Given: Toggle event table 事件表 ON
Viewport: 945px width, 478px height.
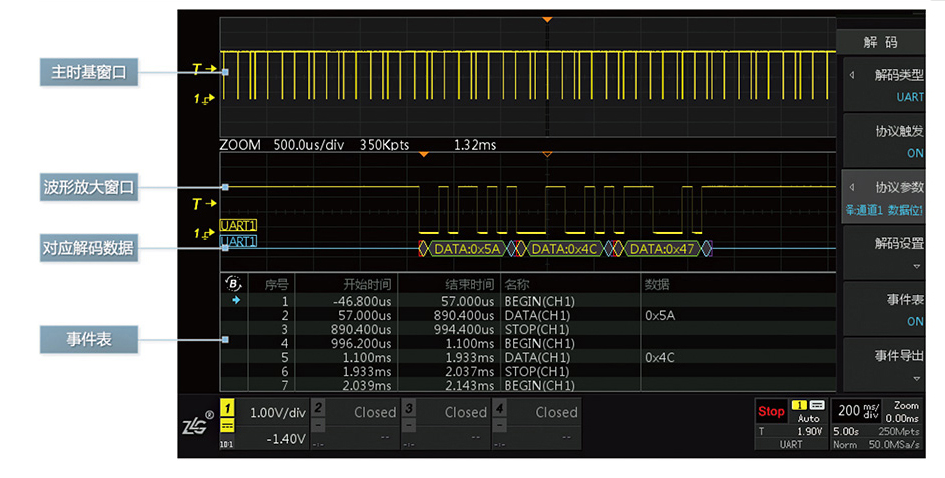Looking at the screenshot, I should pos(883,309).
